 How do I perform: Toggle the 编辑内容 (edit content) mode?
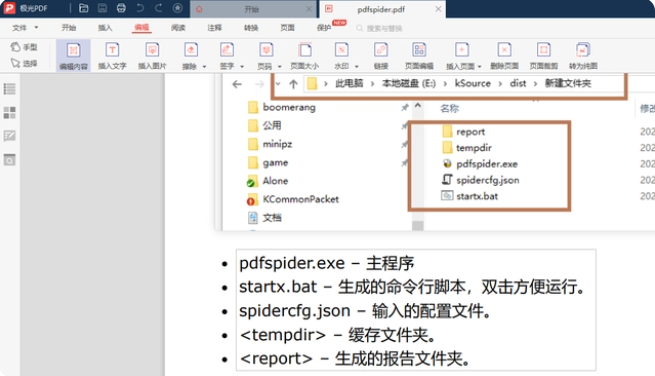point(74,56)
